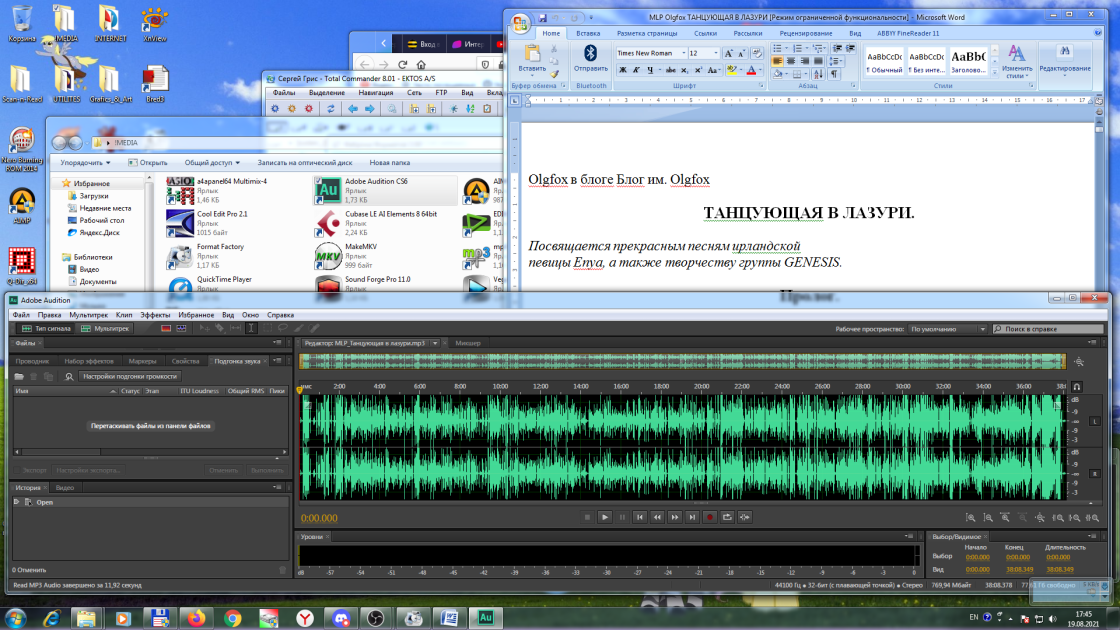The image size is (1120, 630).
Task: Click Show paragraph marks (¶) icon in Word
Action: pyautogui.click(x=834, y=74)
